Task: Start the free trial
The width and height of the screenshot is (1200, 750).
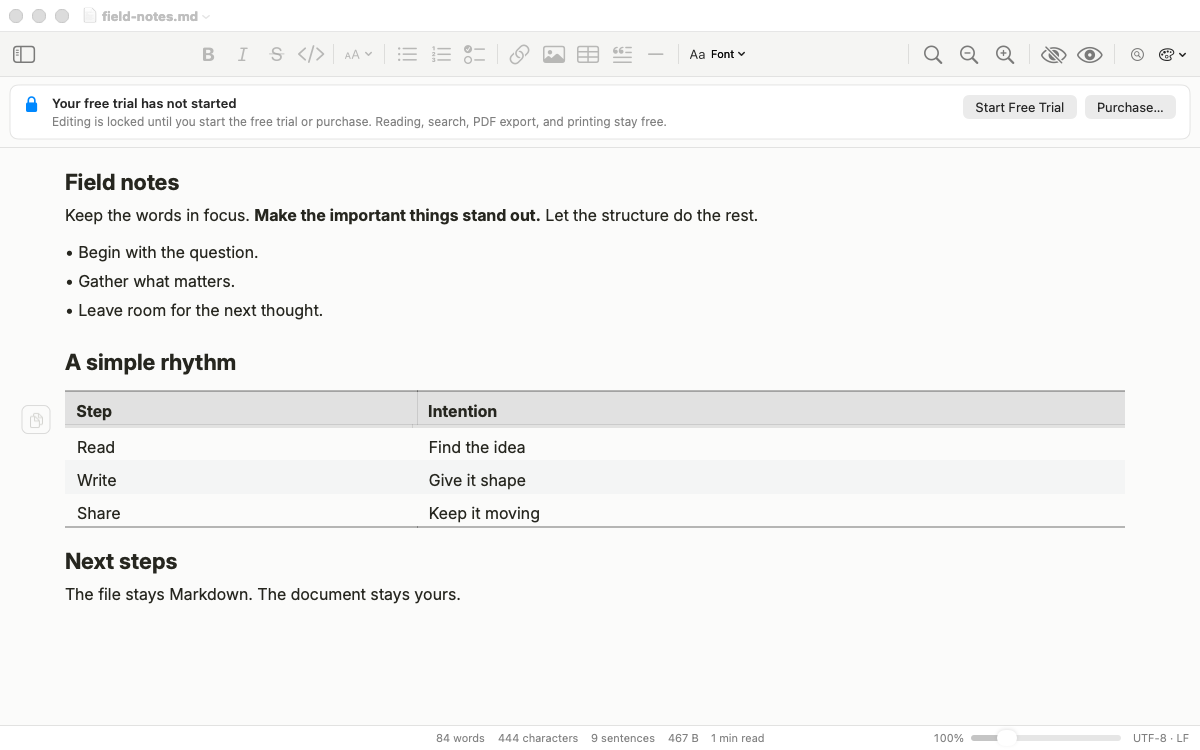Action: 1019,107
